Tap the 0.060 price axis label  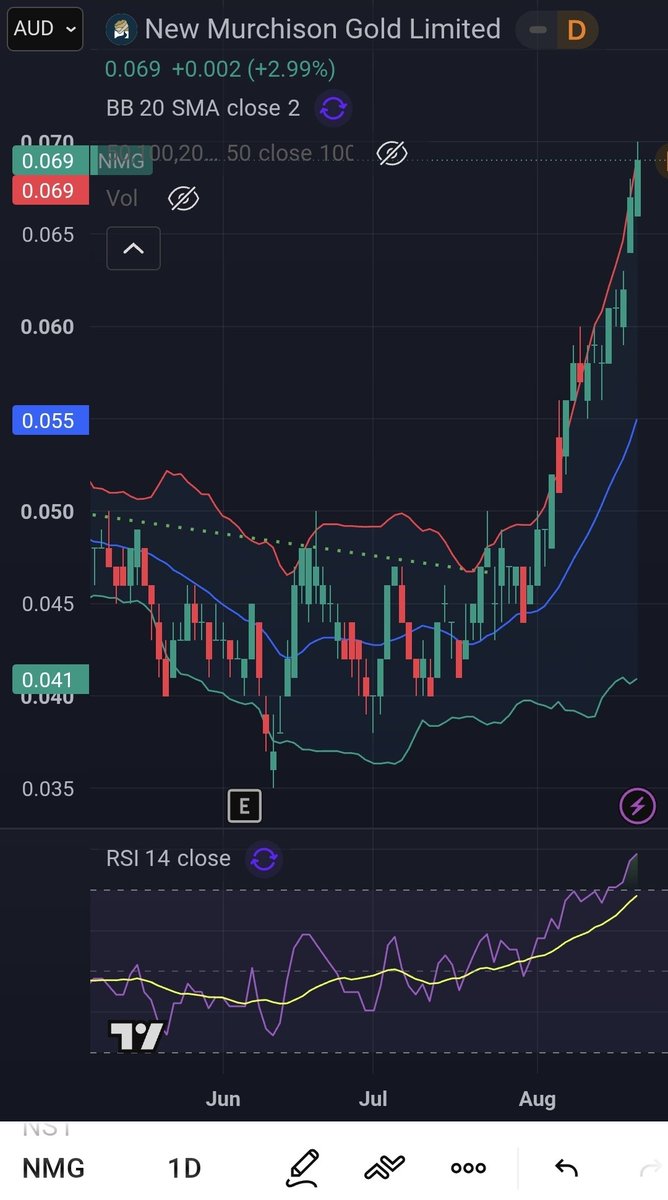pyautogui.click(x=48, y=327)
